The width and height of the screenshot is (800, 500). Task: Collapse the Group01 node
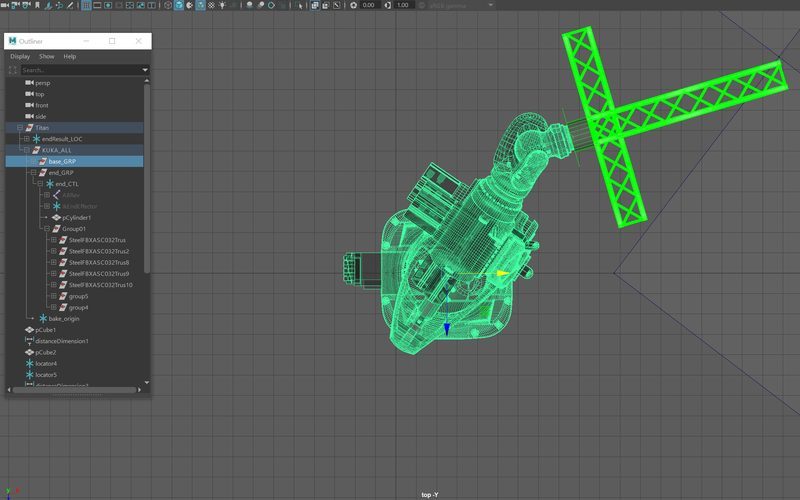click(47, 229)
